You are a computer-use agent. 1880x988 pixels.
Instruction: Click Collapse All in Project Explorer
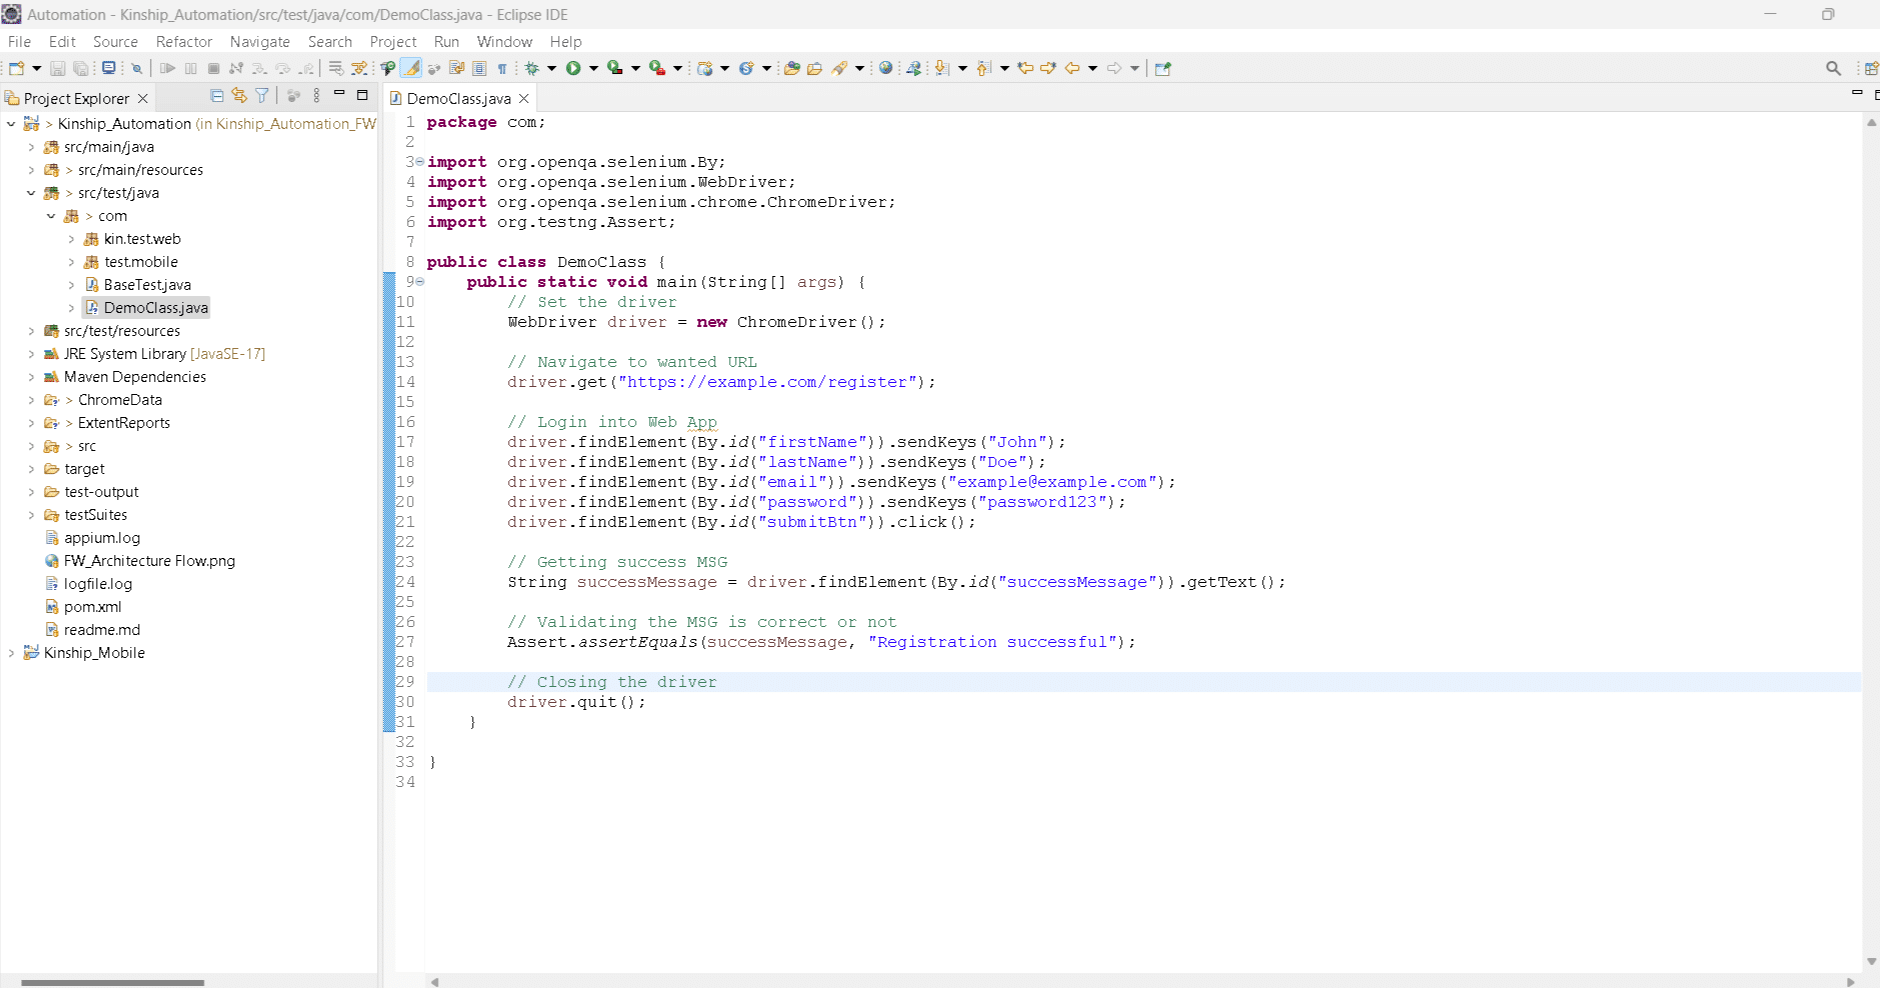click(217, 95)
